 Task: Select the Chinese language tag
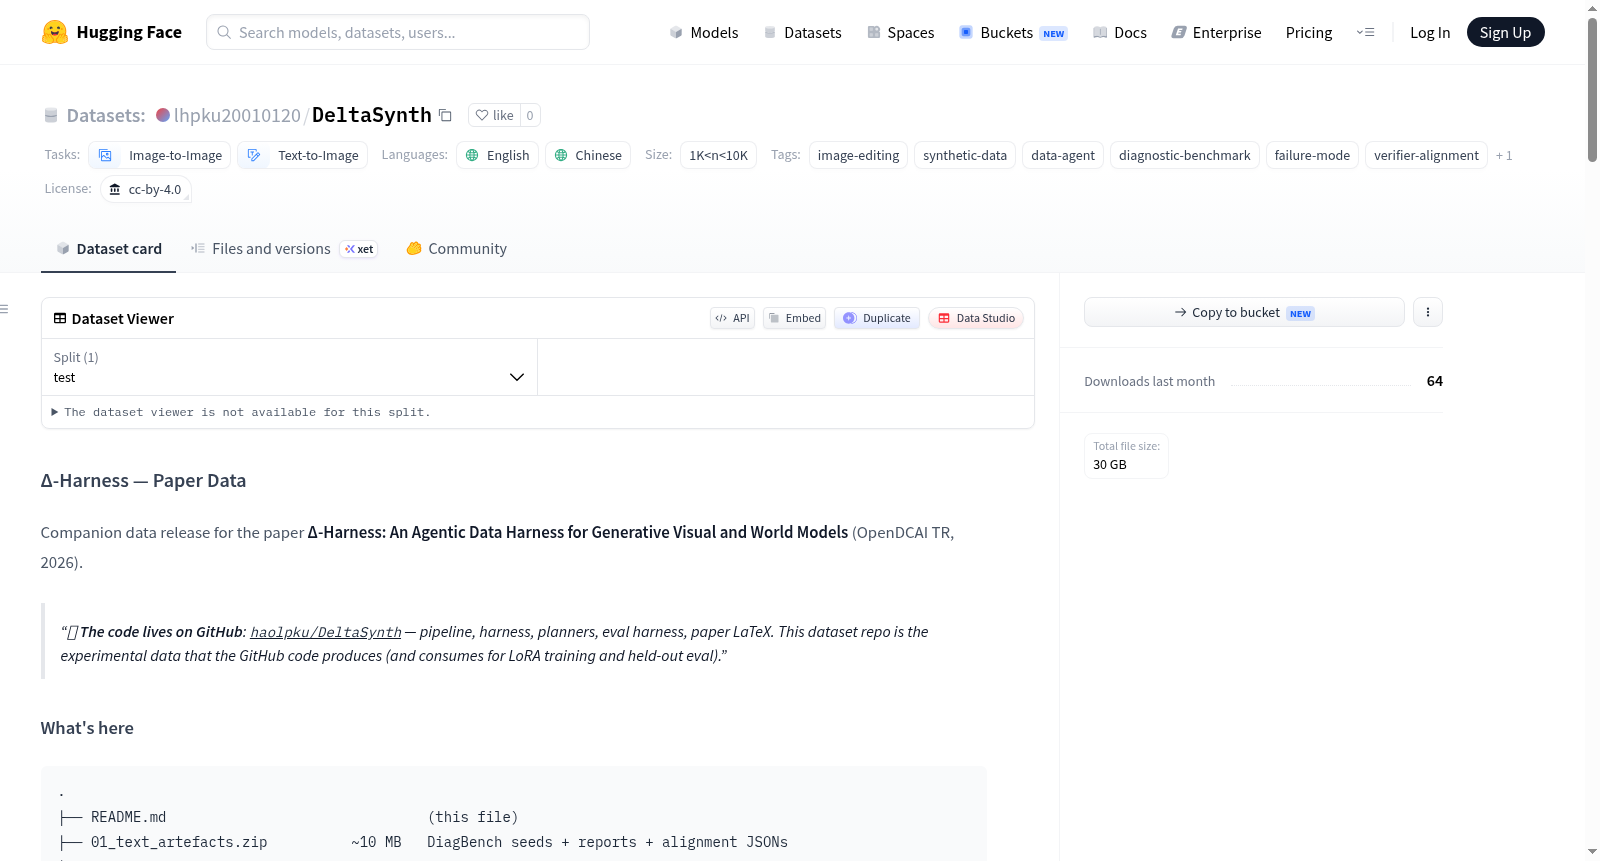click(588, 155)
